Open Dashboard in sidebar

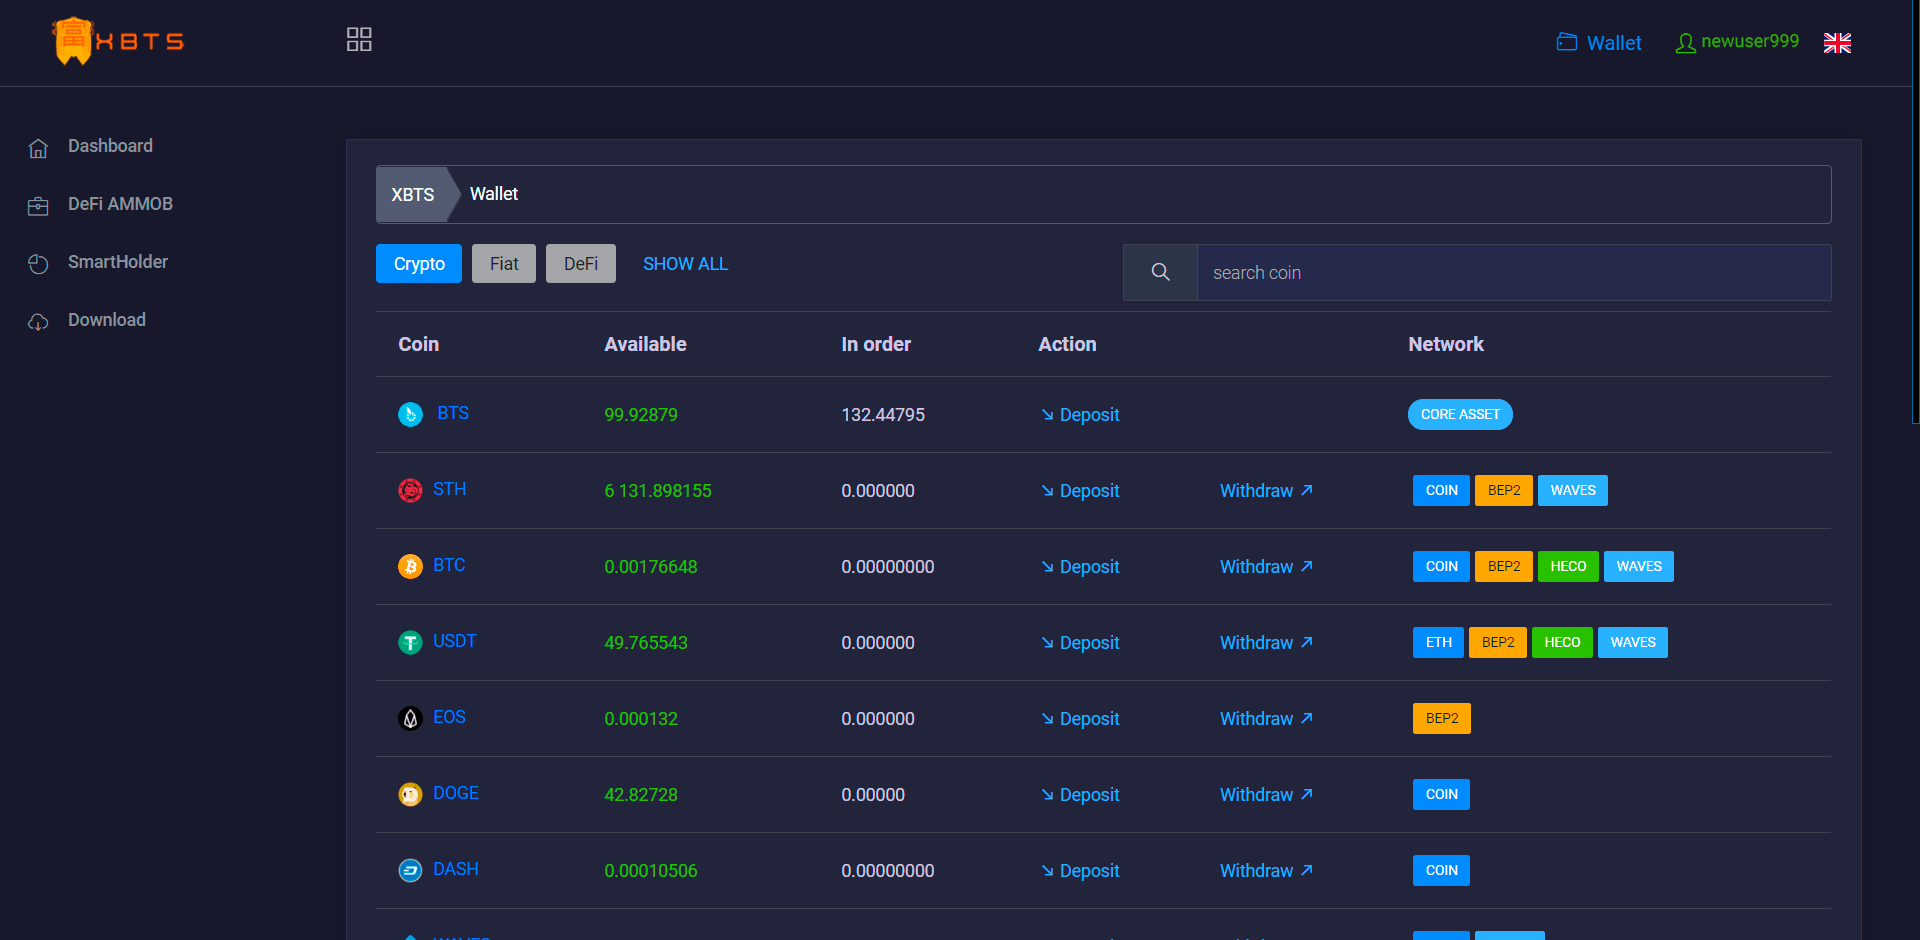[x=110, y=146]
